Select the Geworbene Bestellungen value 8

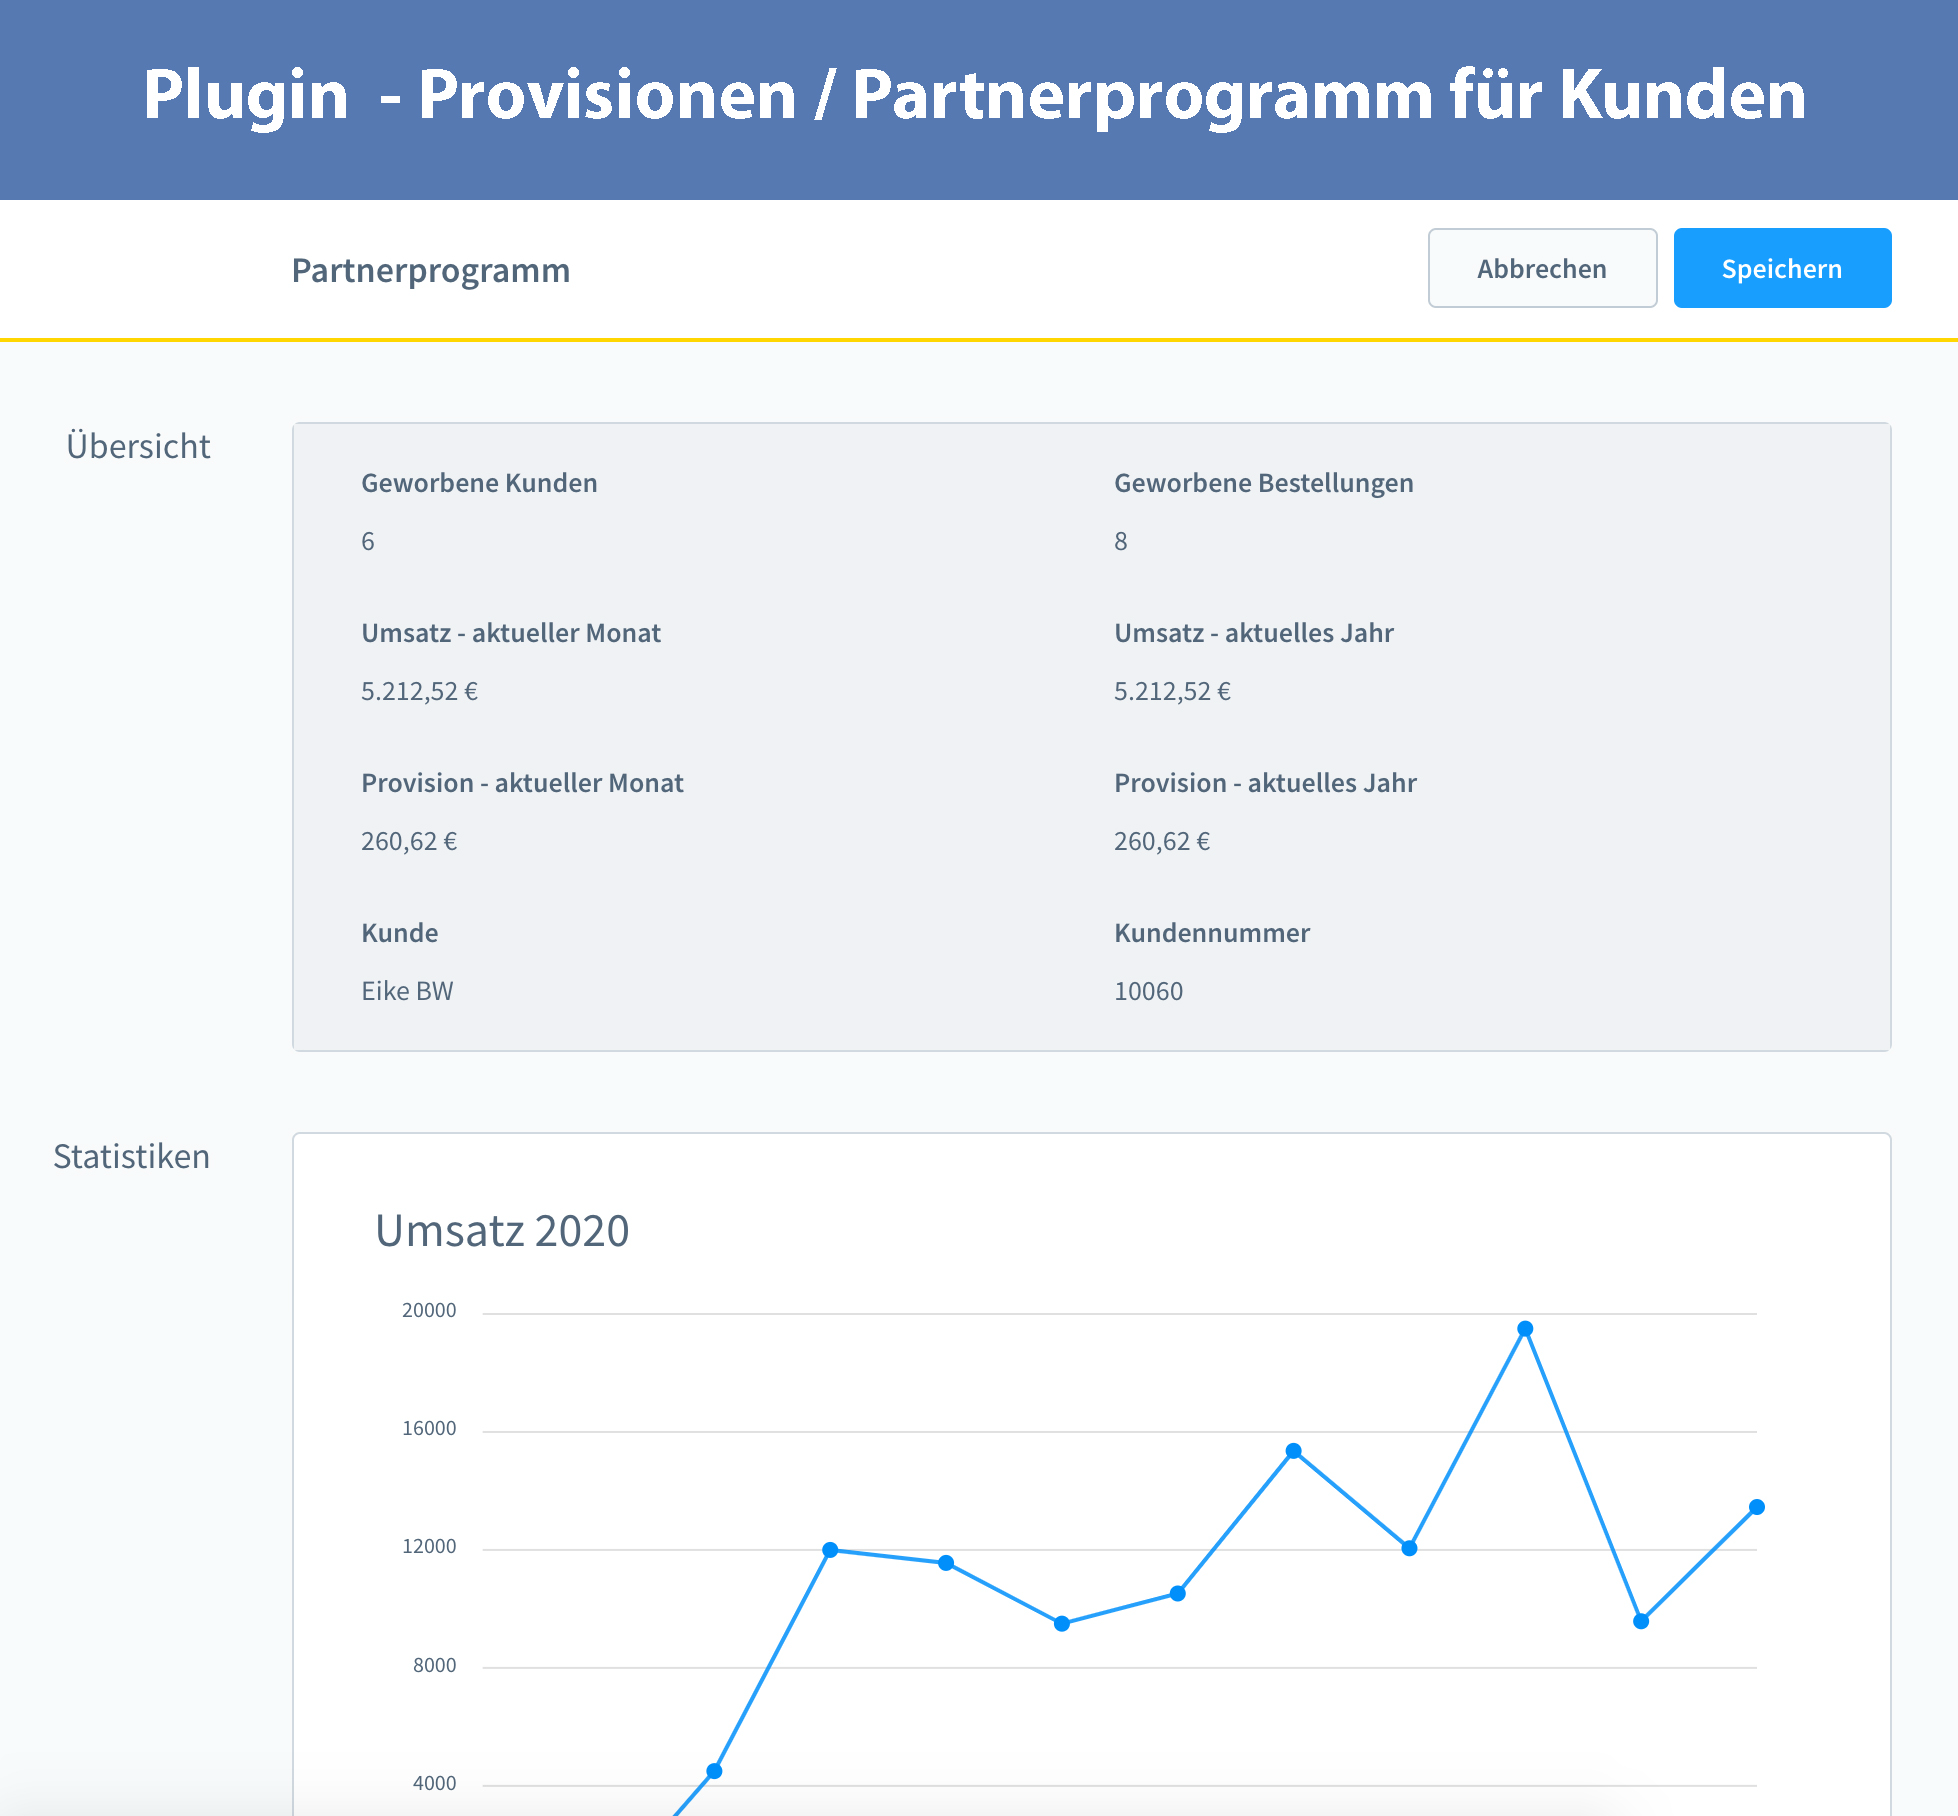[1121, 541]
